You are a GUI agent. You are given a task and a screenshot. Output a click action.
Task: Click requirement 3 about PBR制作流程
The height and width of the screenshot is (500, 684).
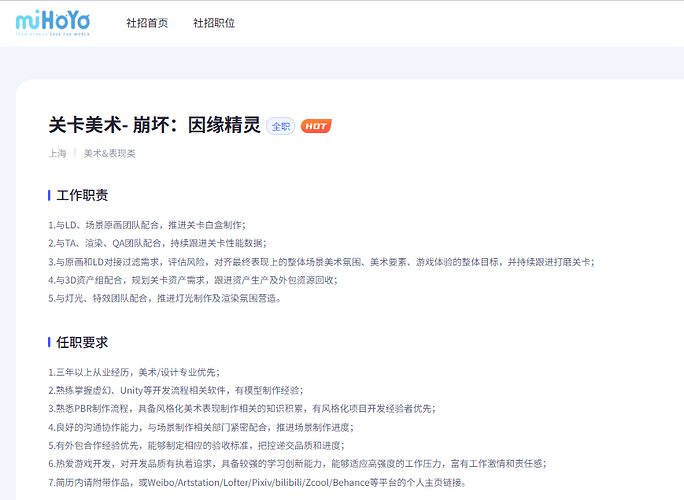click(242, 408)
